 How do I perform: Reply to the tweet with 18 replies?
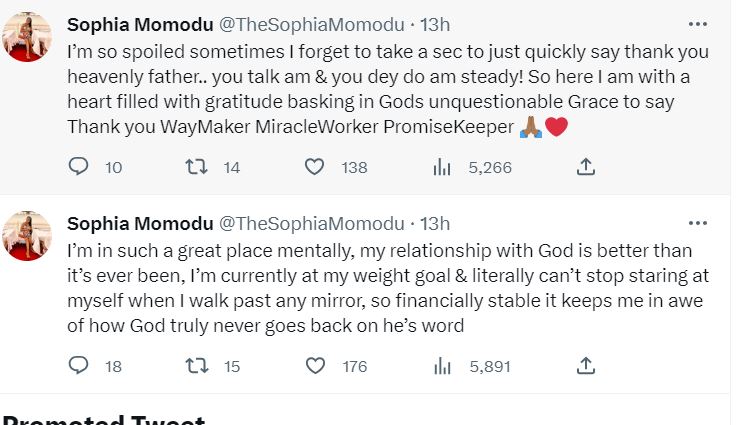point(79,367)
